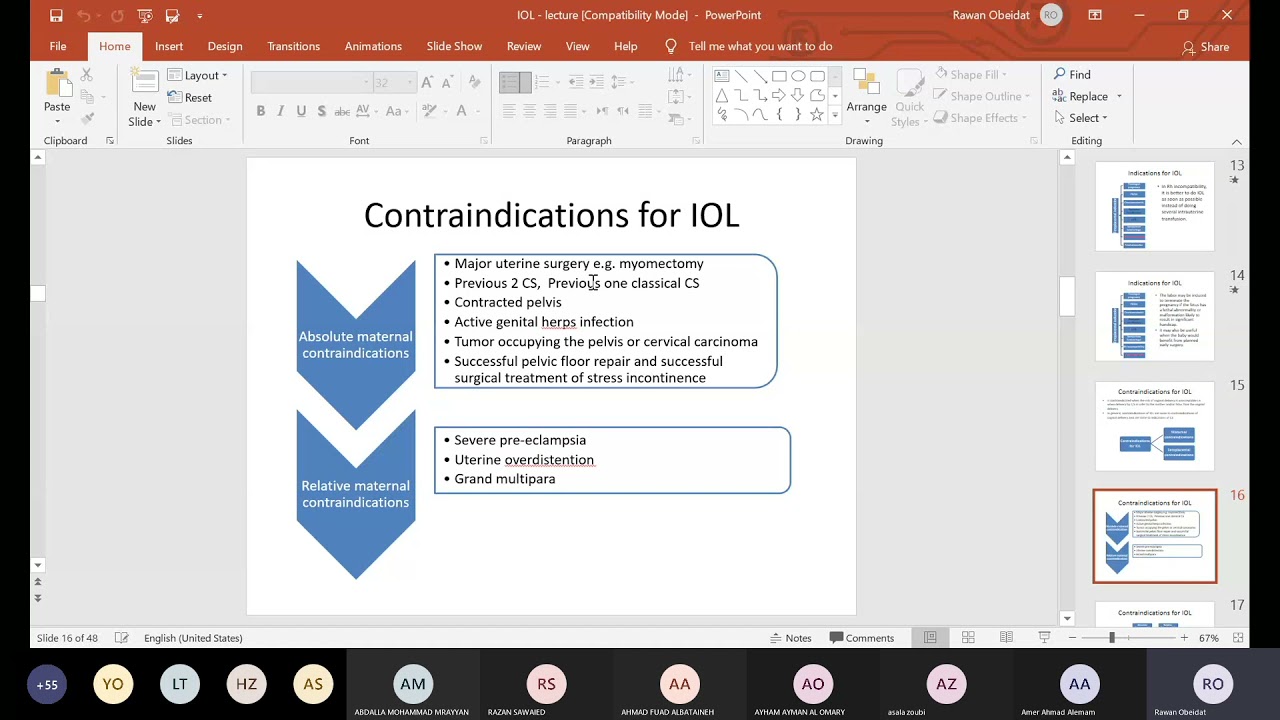Click the spell check status icon
The width and height of the screenshot is (1280, 720).
[121, 638]
